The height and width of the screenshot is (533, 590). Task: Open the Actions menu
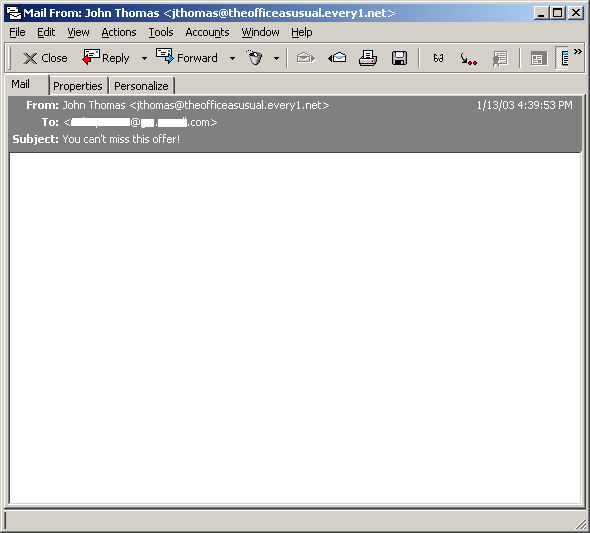click(x=119, y=32)
